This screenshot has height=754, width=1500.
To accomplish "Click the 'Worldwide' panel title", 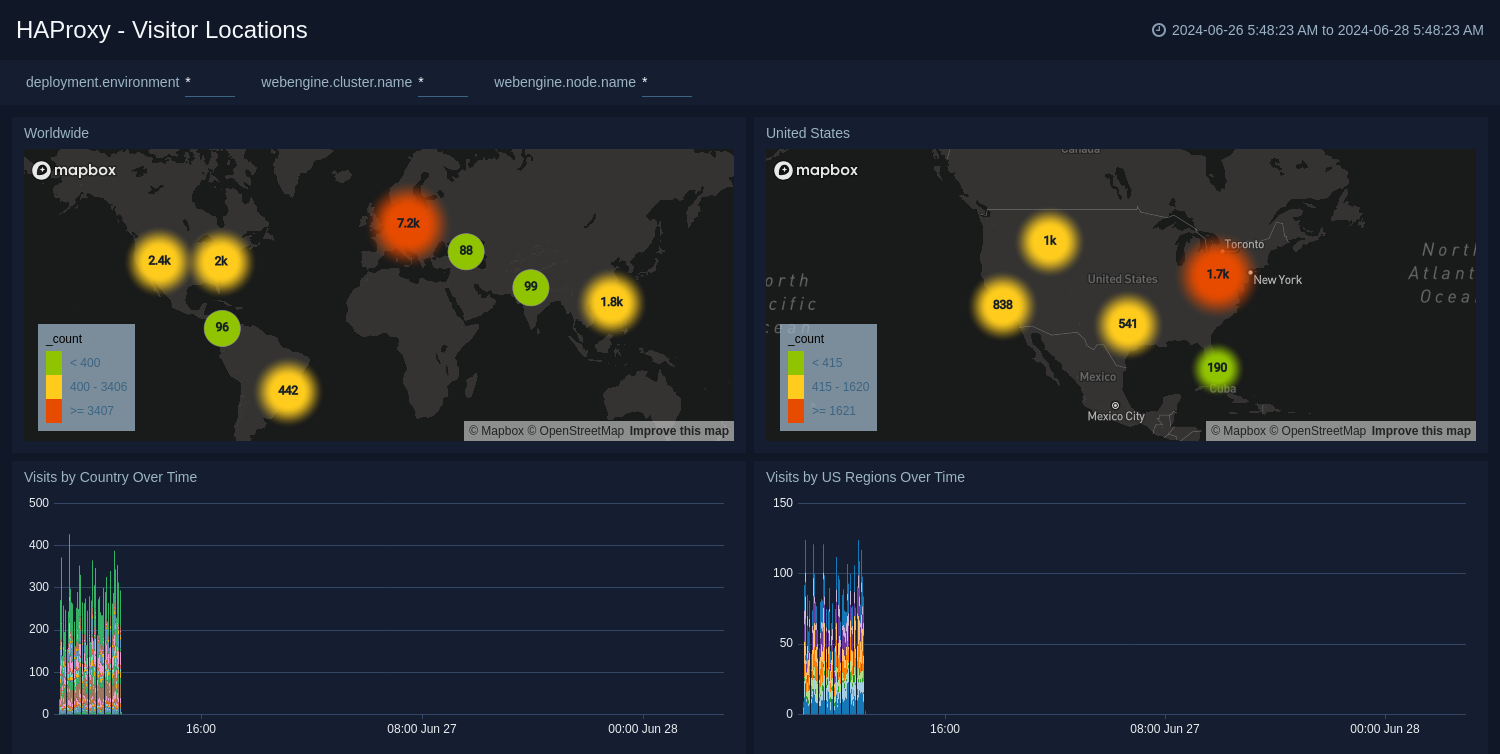I will [56, 133].
